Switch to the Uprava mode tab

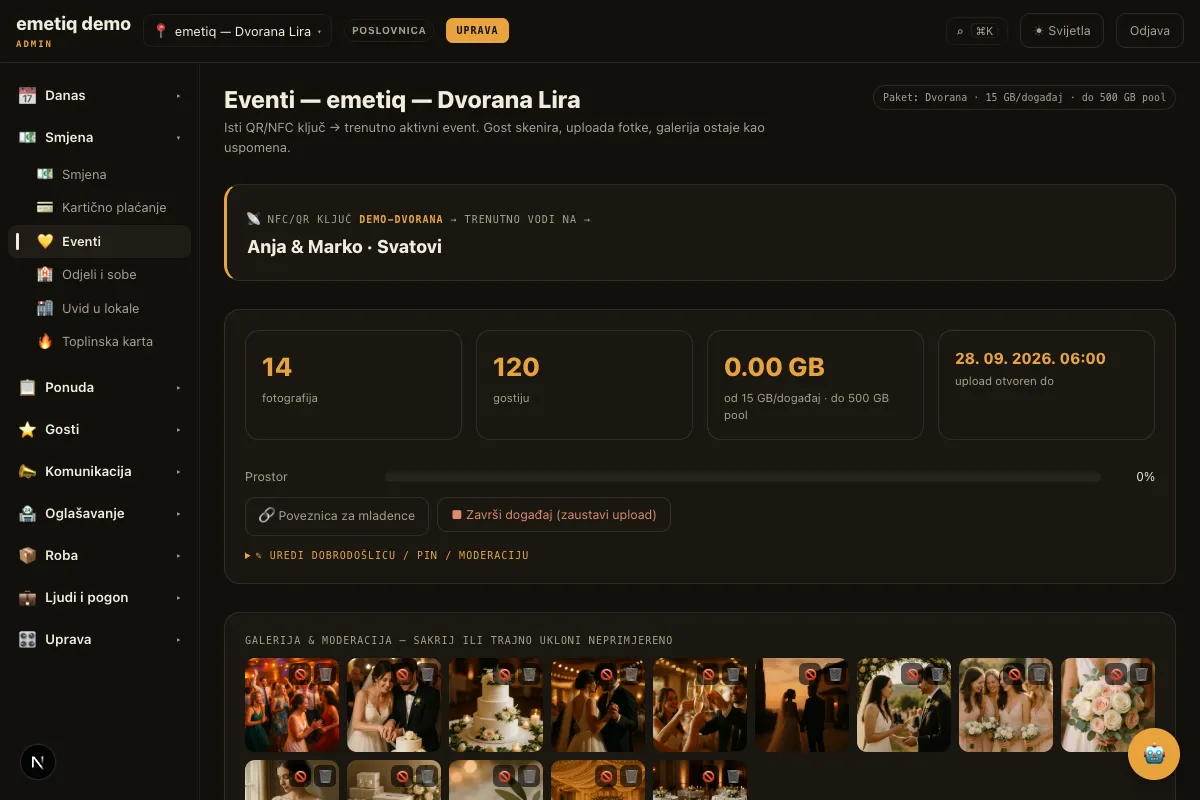tap(477, 31)
